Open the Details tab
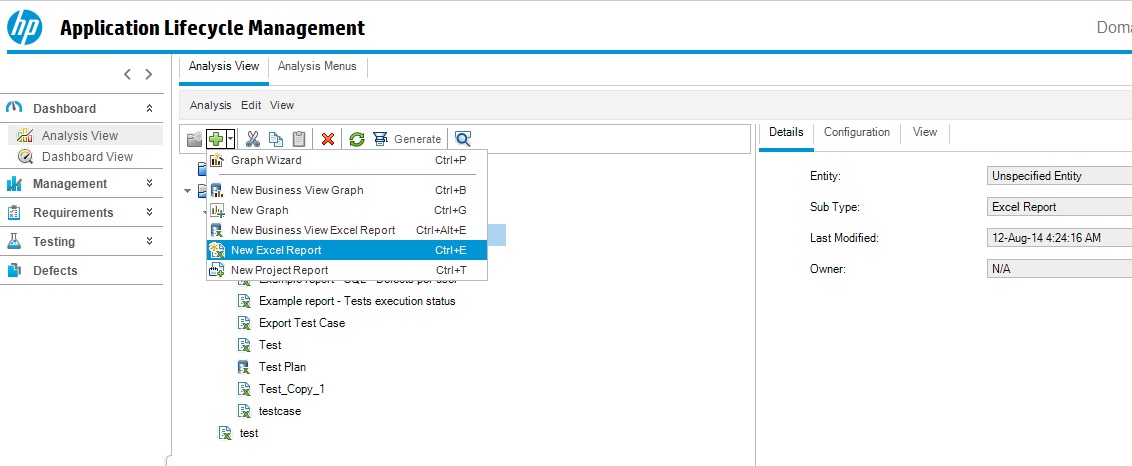This screenshot has height=466, width=1132. click(x=786, y=133)
